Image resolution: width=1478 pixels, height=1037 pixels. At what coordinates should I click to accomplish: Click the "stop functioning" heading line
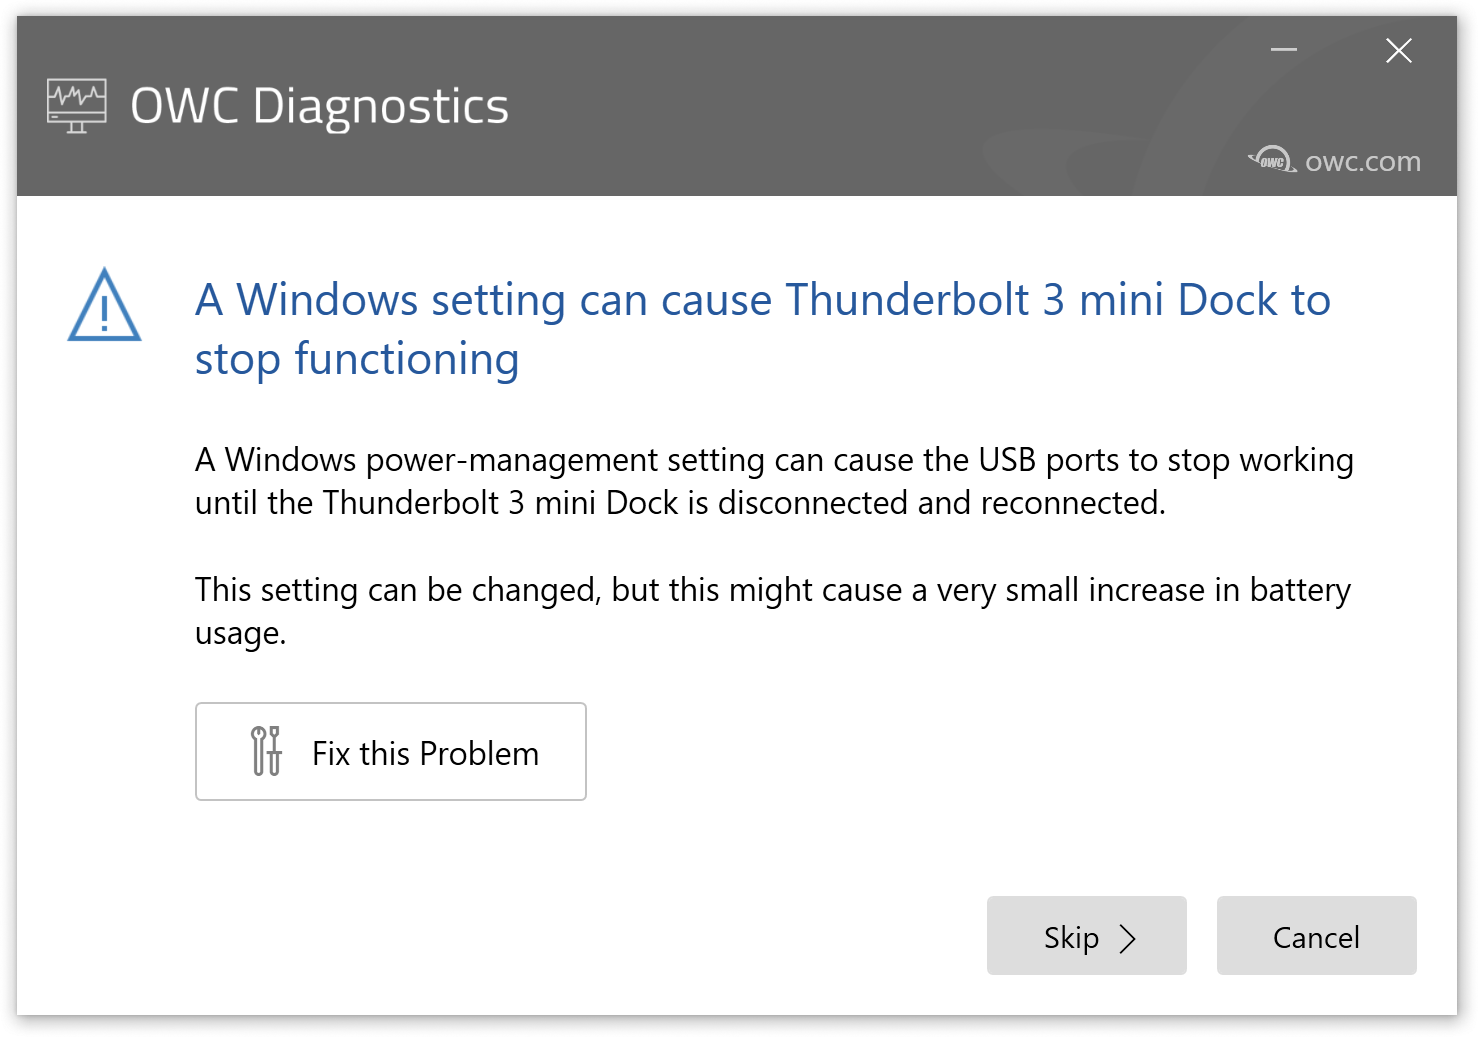tap(357, 359)
